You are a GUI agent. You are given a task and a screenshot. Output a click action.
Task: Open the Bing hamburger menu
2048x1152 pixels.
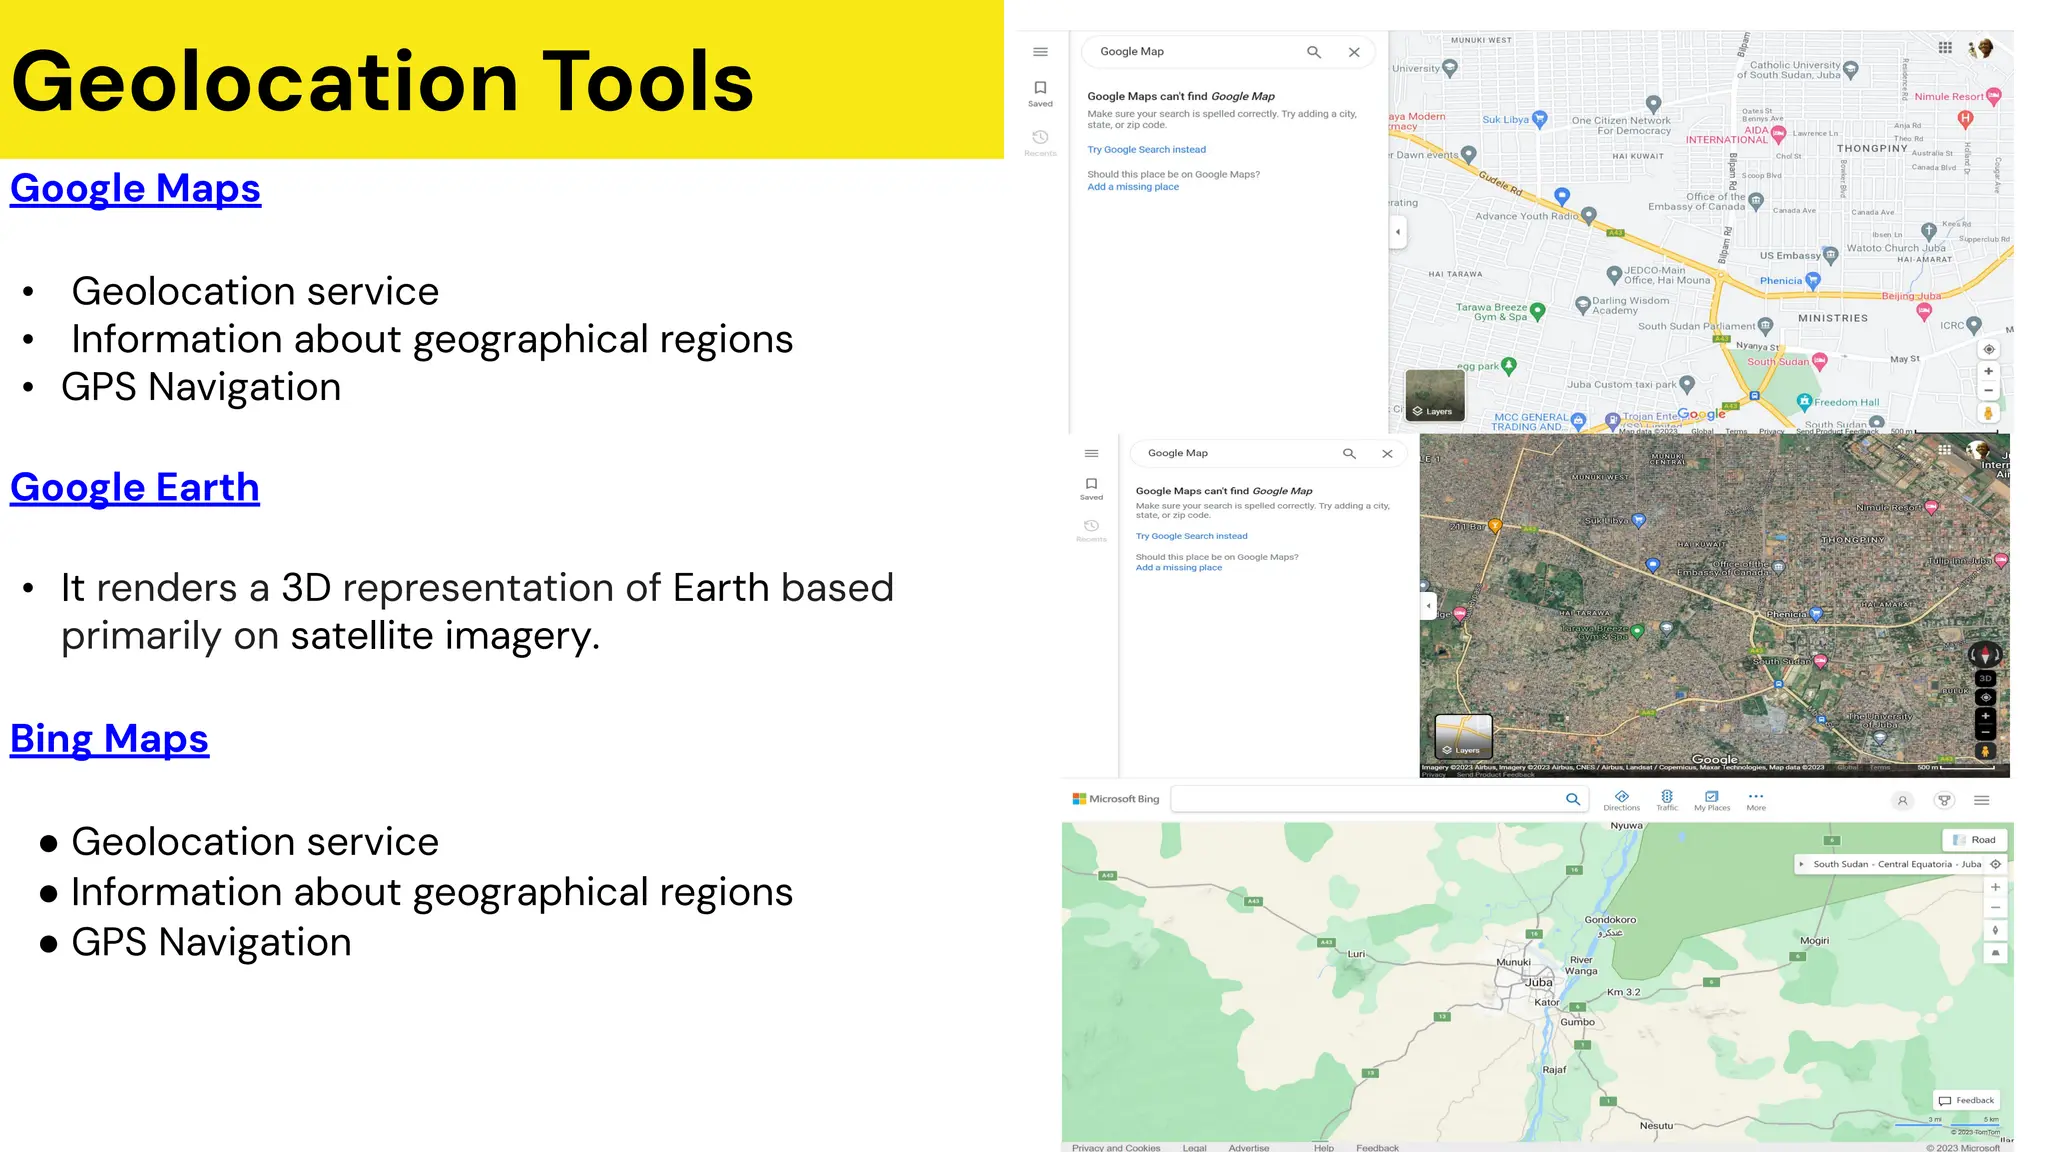(1982, 800)
